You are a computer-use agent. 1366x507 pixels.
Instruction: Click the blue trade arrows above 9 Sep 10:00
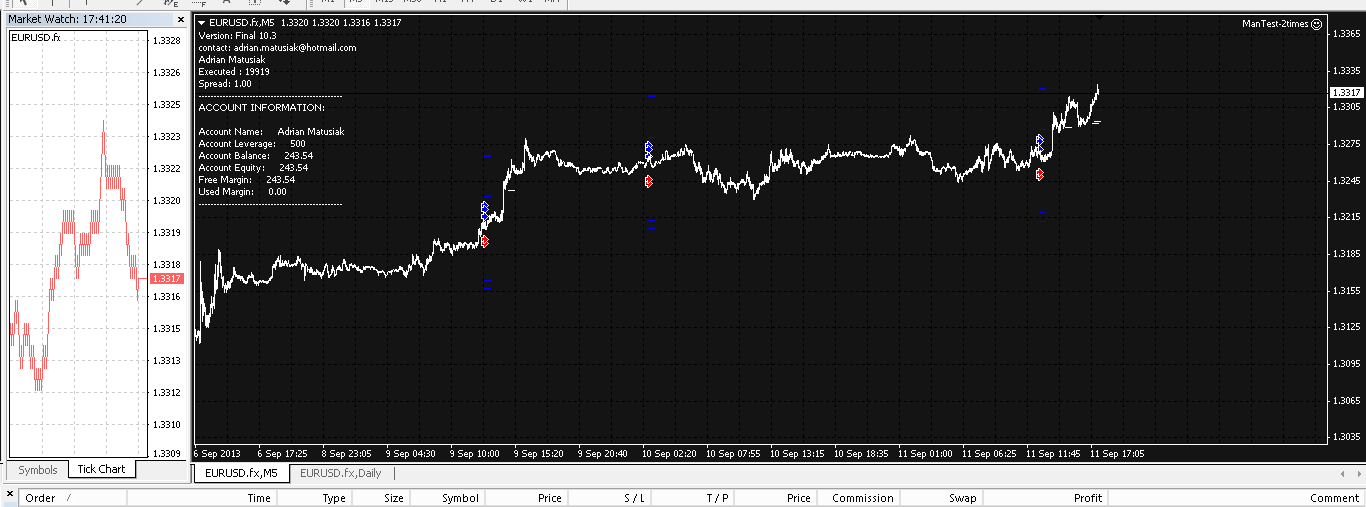coord(485,211)
